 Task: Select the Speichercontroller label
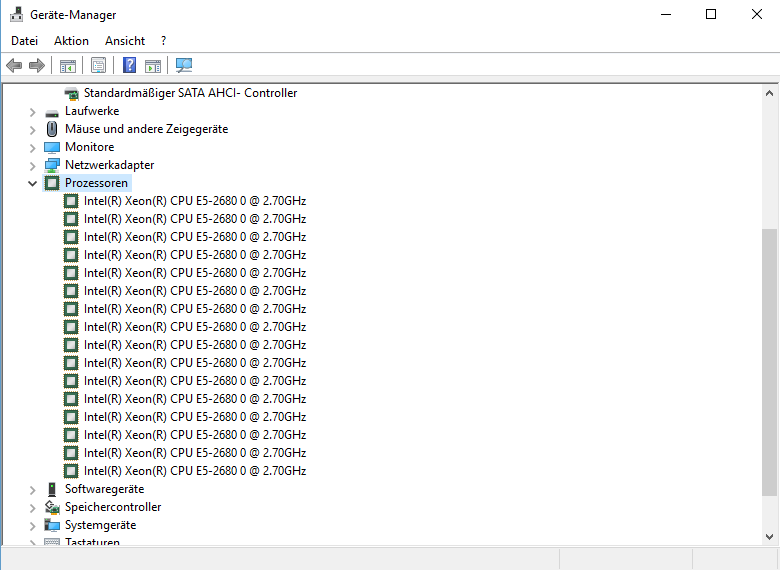113,507
